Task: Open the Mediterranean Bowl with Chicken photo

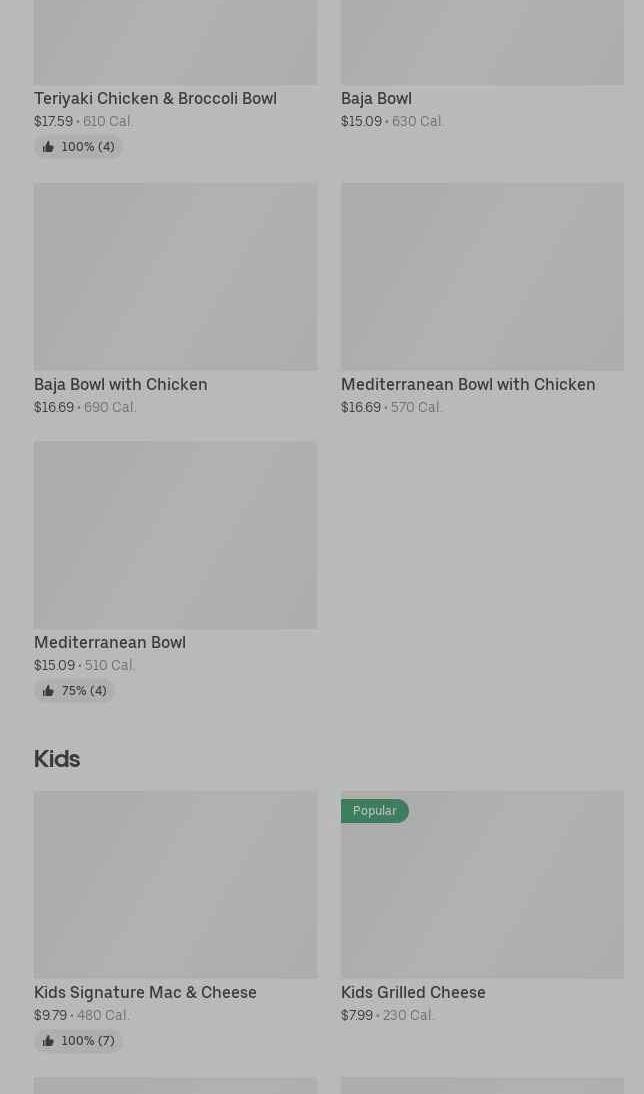Action: coord(482,276)
